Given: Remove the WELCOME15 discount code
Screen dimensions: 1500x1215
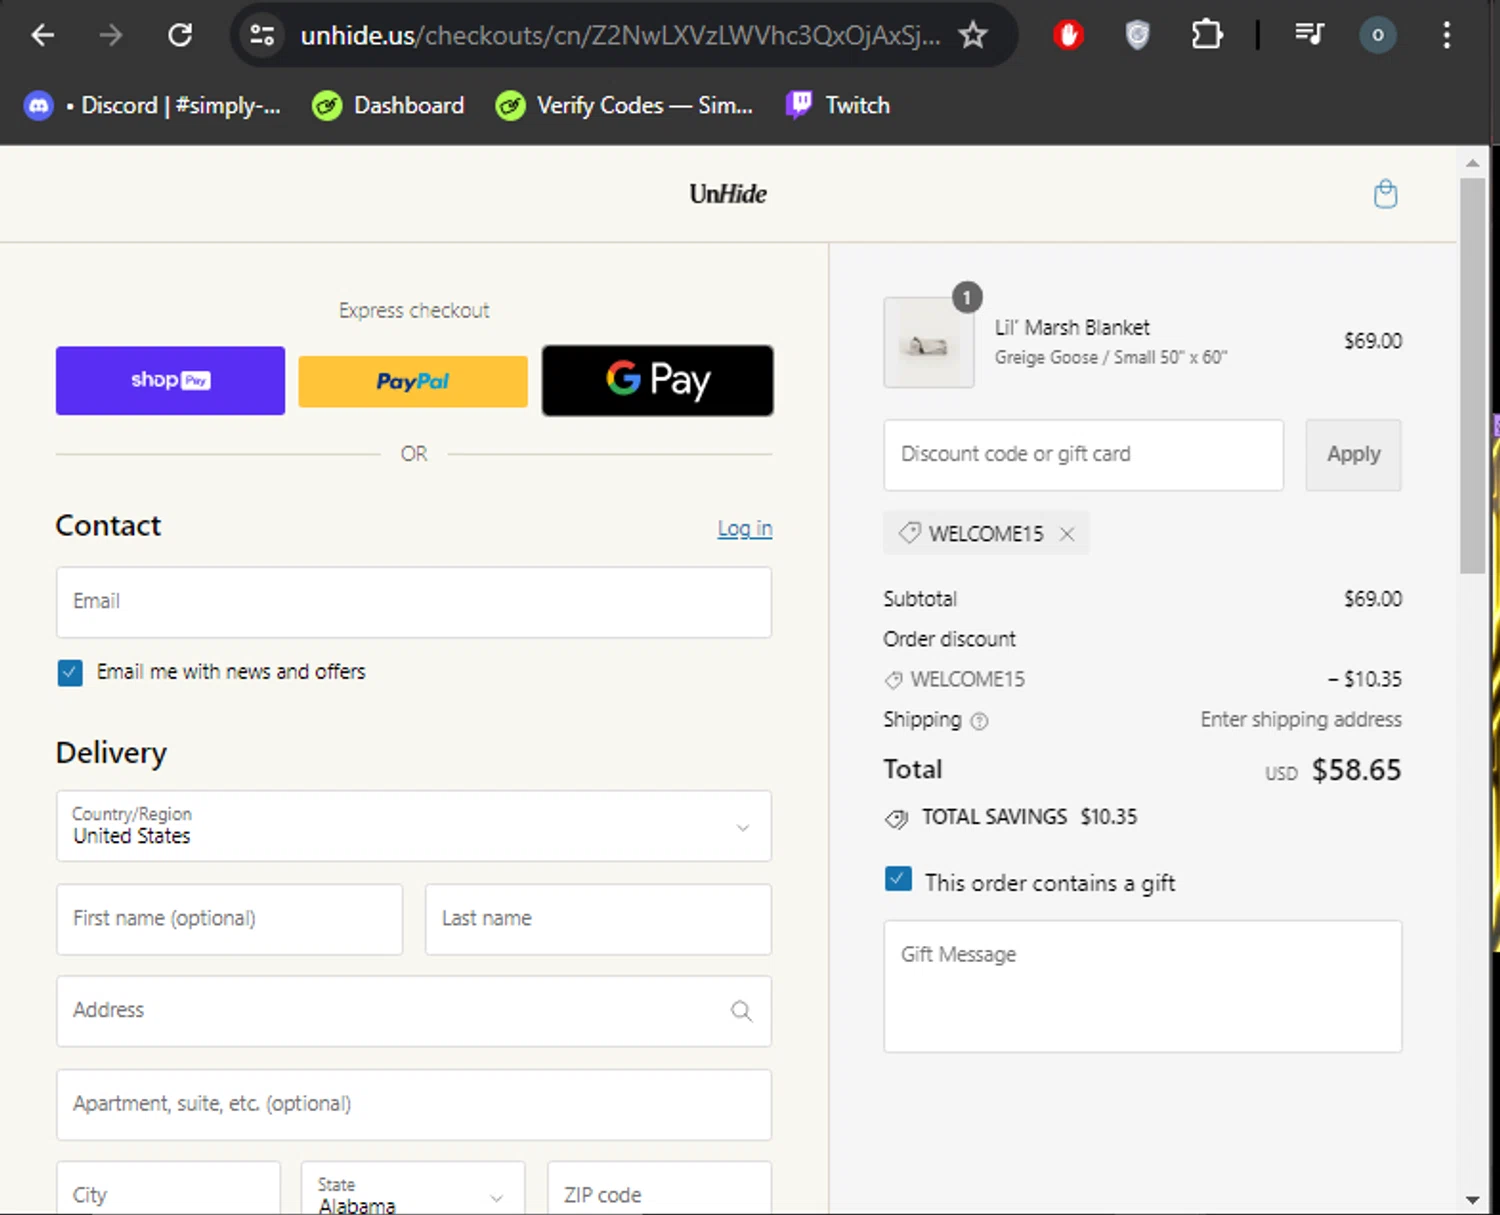Looking at the screenshot, I should click(1067, 534).
